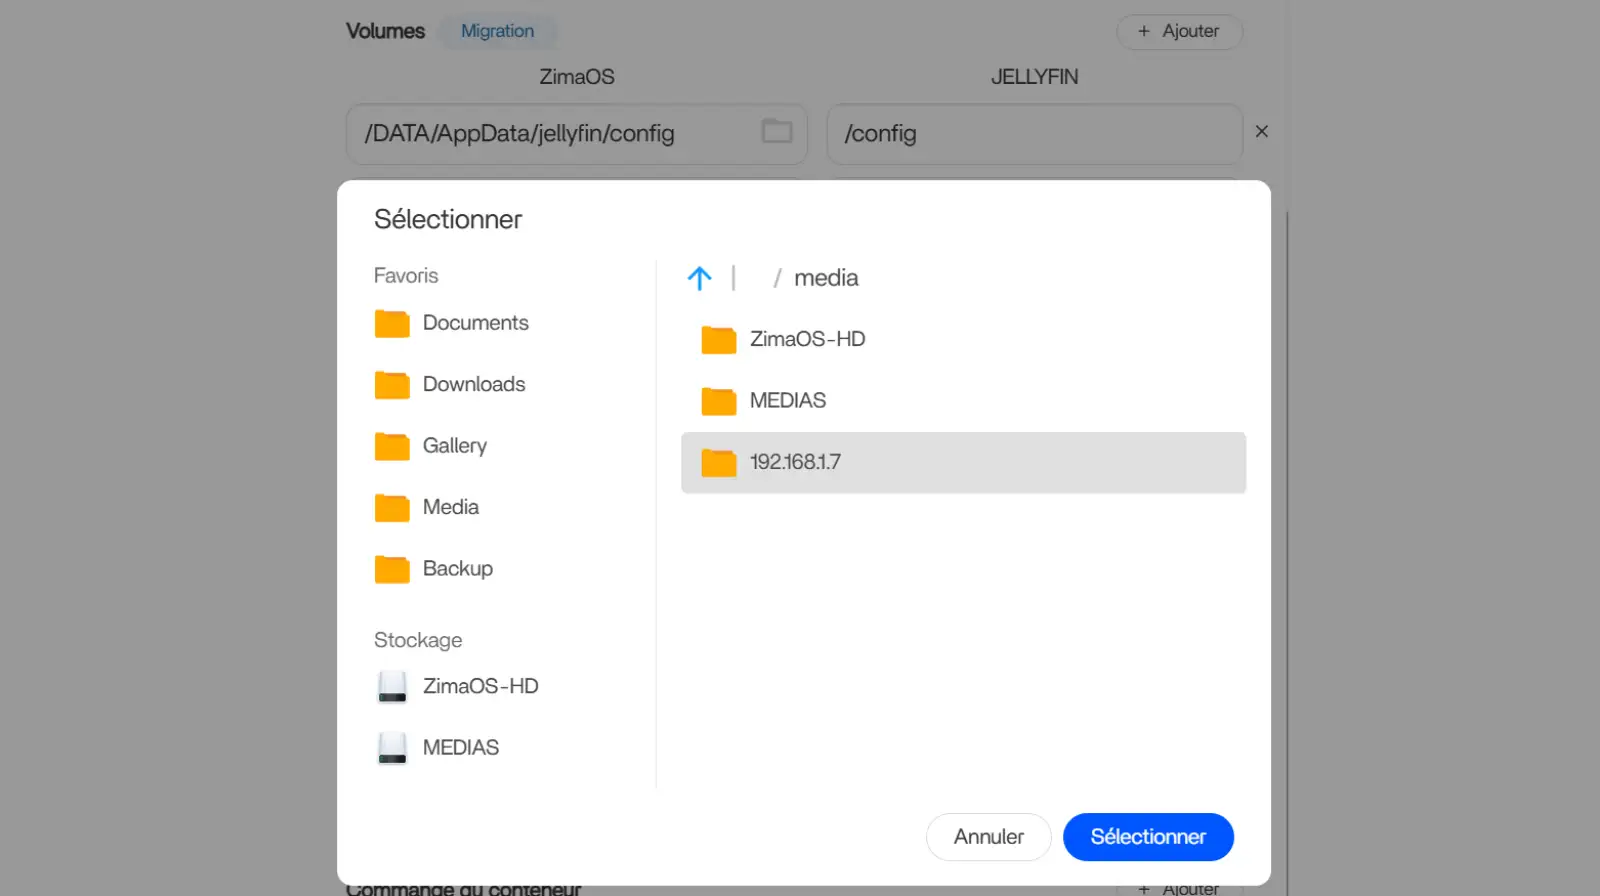Cancel the dialog with Annuler
Image resolution: width=1600 pixels, height=896 pixels.
[988, 837]
